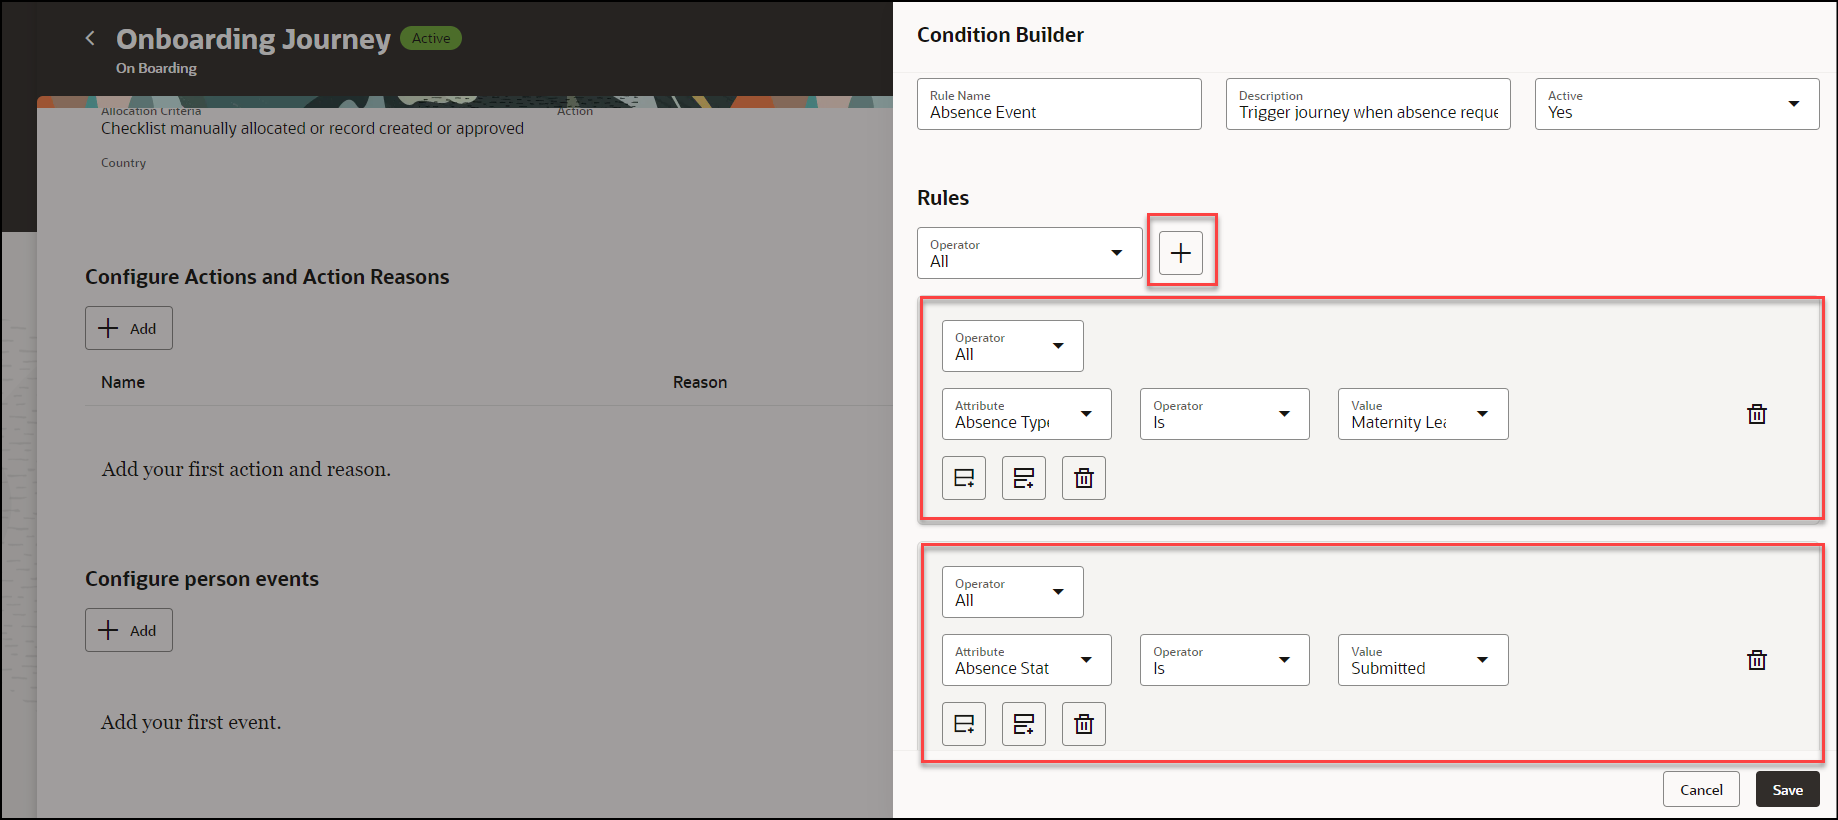1838x820 pixels.
Task: Open the Value Submitted dropdown
Action: [x=1423, y=660]
